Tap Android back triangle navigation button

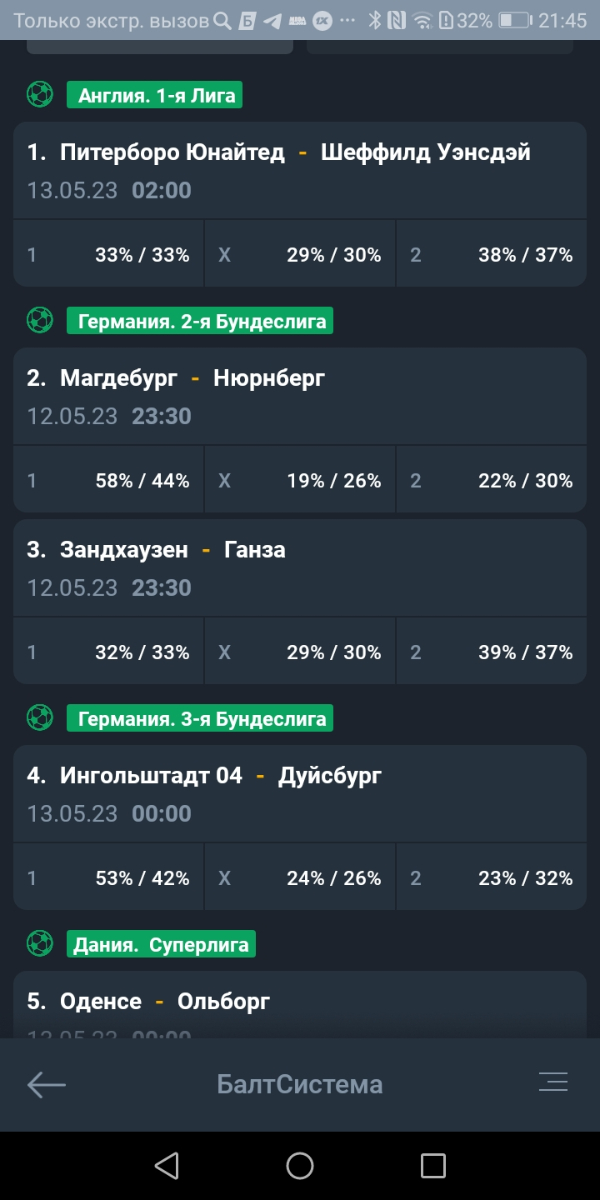[167, 1165]
